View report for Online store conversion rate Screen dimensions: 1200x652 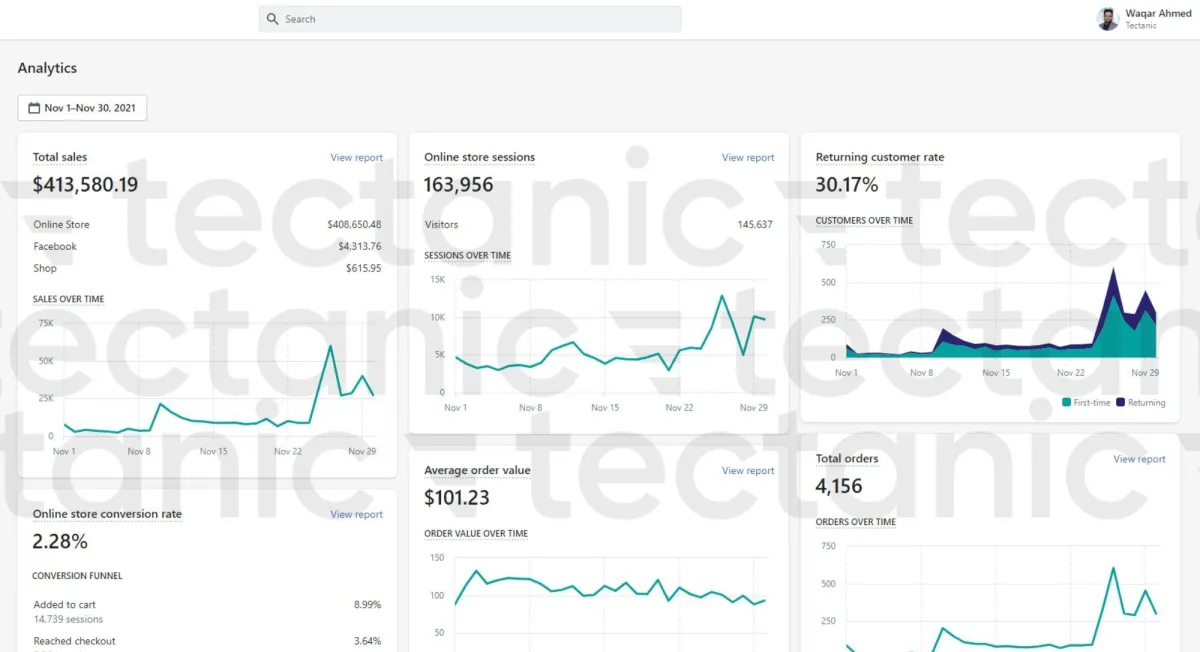tap(357, 514)
